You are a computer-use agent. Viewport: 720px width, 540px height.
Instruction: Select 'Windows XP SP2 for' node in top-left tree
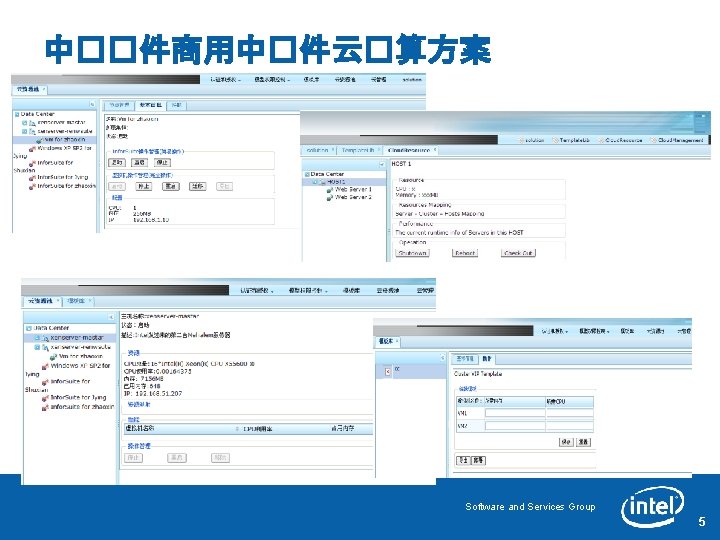point(64,148)
